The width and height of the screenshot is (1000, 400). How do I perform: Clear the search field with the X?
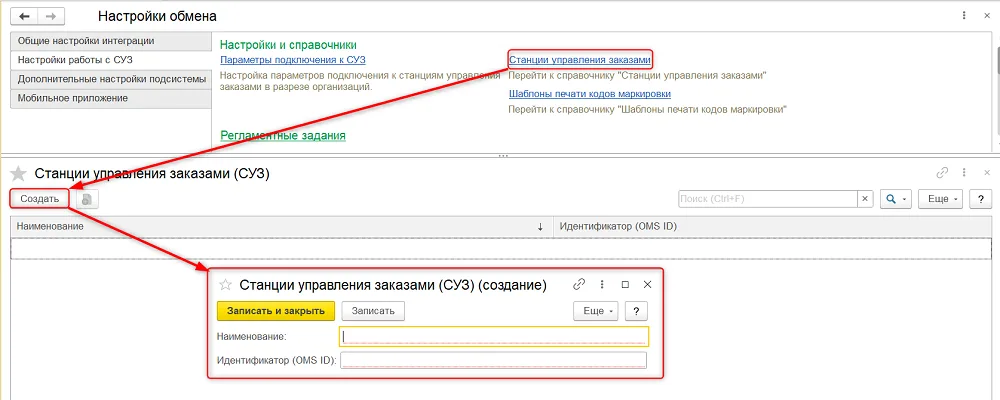click(865, 199)
